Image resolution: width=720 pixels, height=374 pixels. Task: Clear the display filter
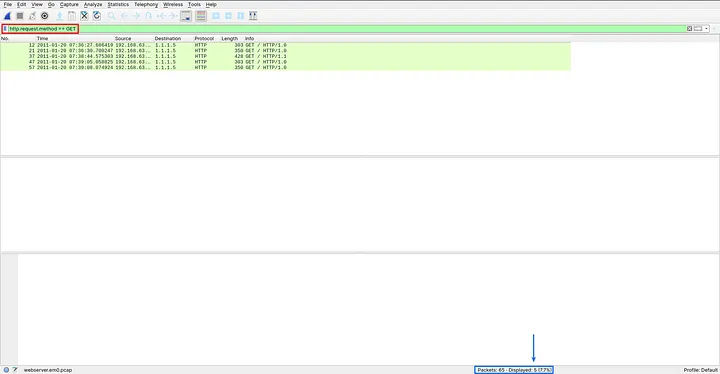pyautogui.click(x=689, y=28)
